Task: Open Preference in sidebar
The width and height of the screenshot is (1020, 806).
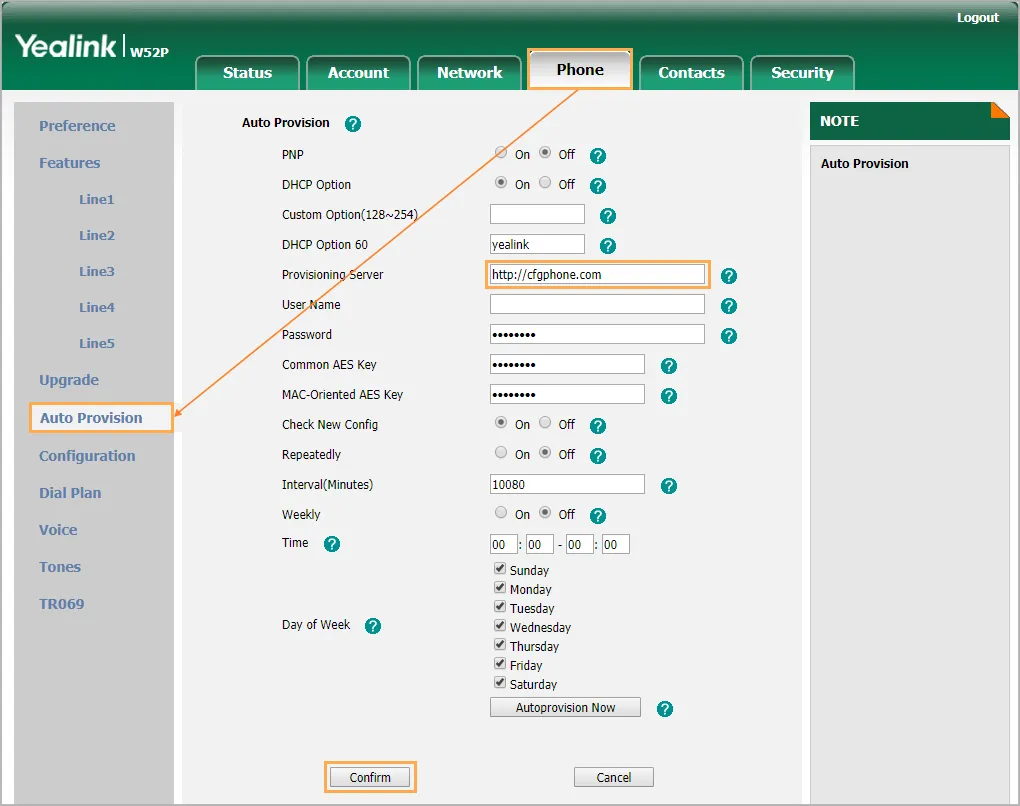Action: click(77, 126)
